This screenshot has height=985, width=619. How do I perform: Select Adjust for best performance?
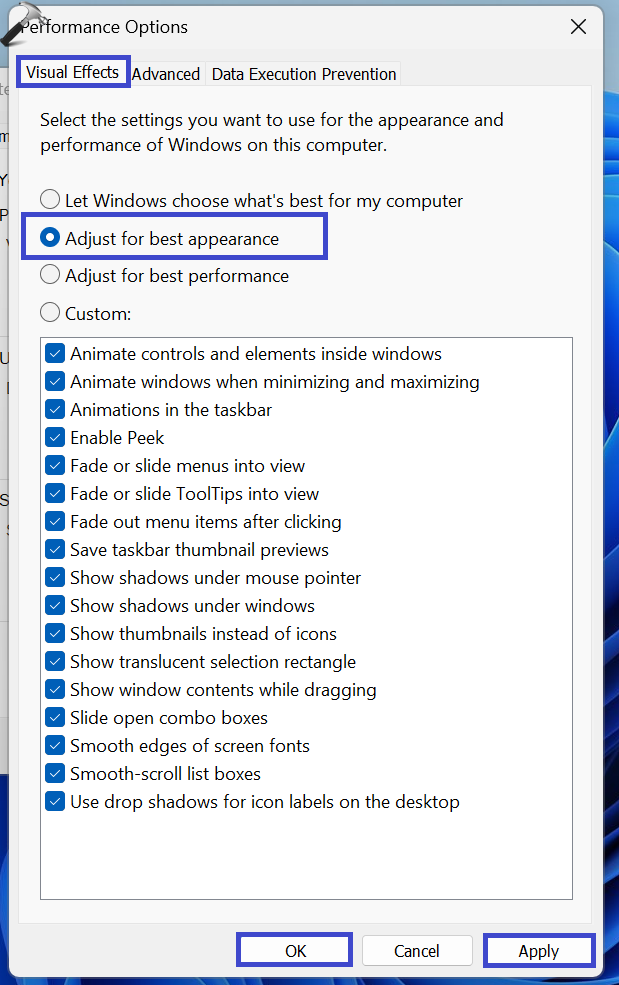pos(50,276)
